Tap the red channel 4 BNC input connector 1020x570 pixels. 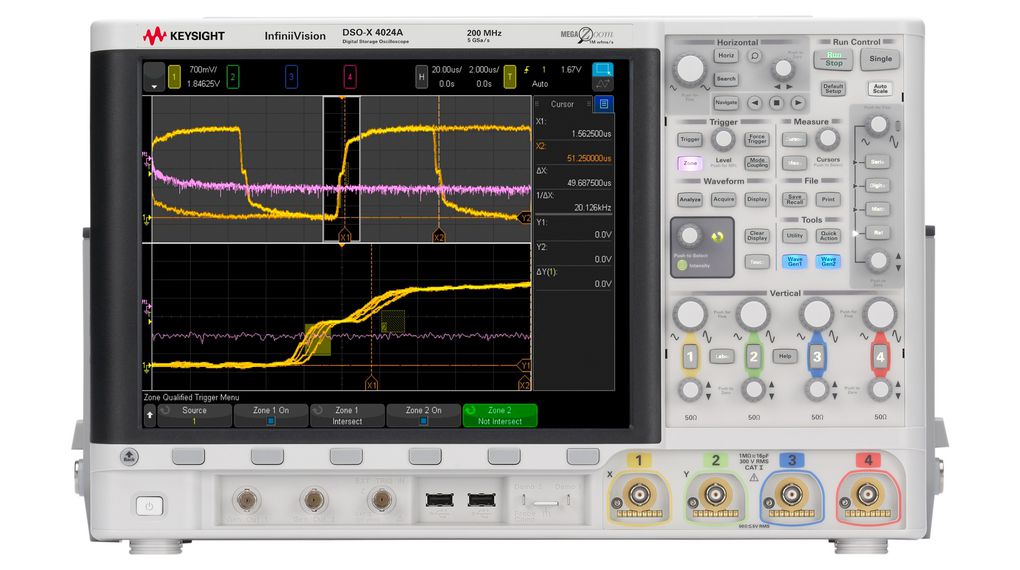tap(868, 495)
